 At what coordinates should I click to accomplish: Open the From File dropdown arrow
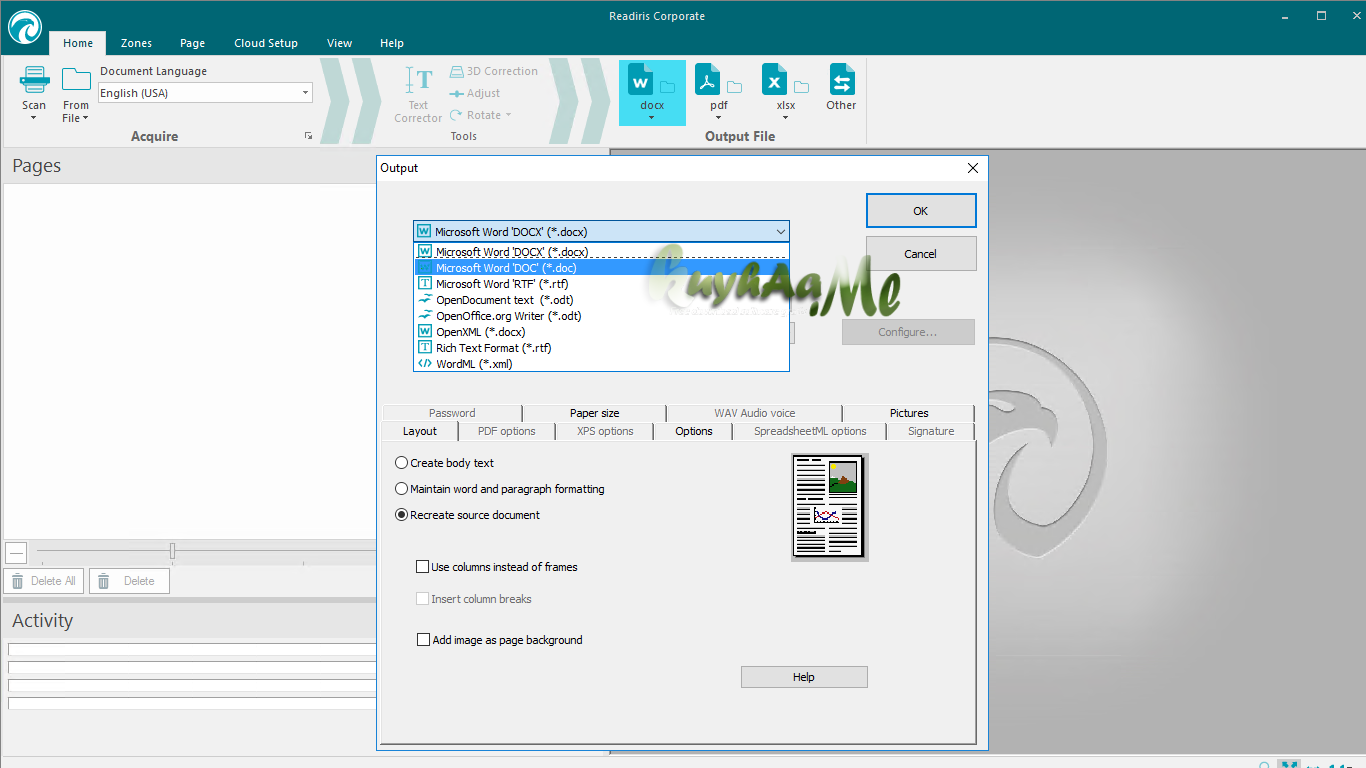85,118
